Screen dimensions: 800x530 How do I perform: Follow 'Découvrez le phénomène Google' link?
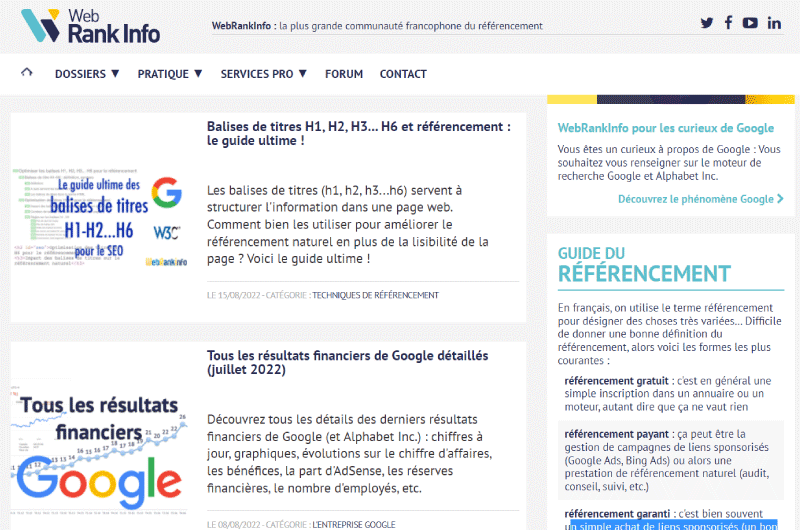[x=701, y=199]
